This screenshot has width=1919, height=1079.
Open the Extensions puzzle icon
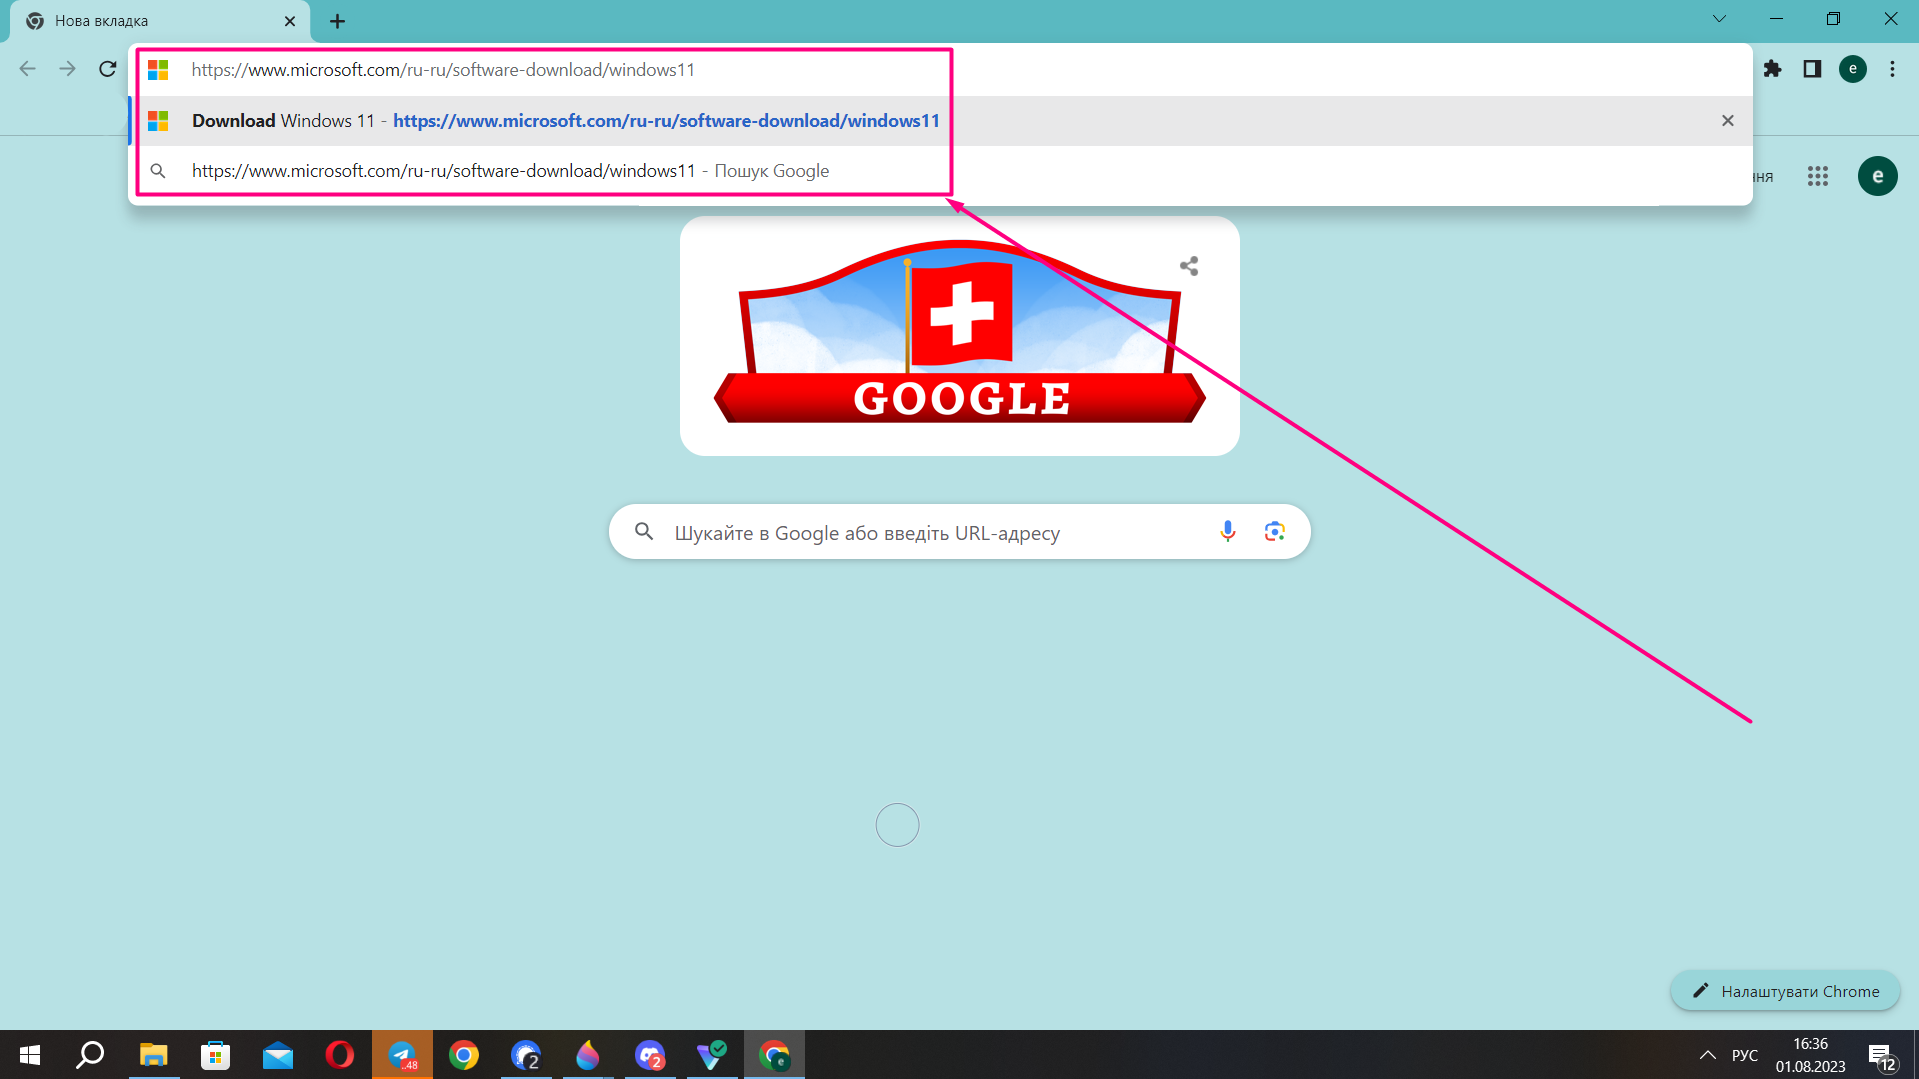(1772, 69)
